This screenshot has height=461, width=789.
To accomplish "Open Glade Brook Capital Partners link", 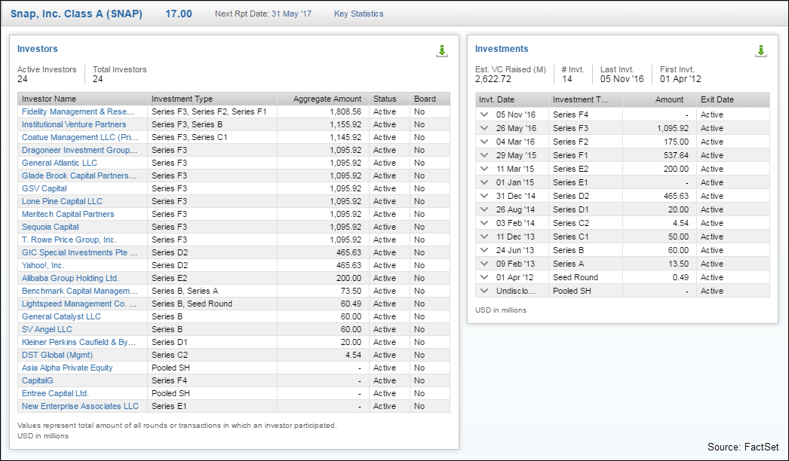I will coord(79,176).
